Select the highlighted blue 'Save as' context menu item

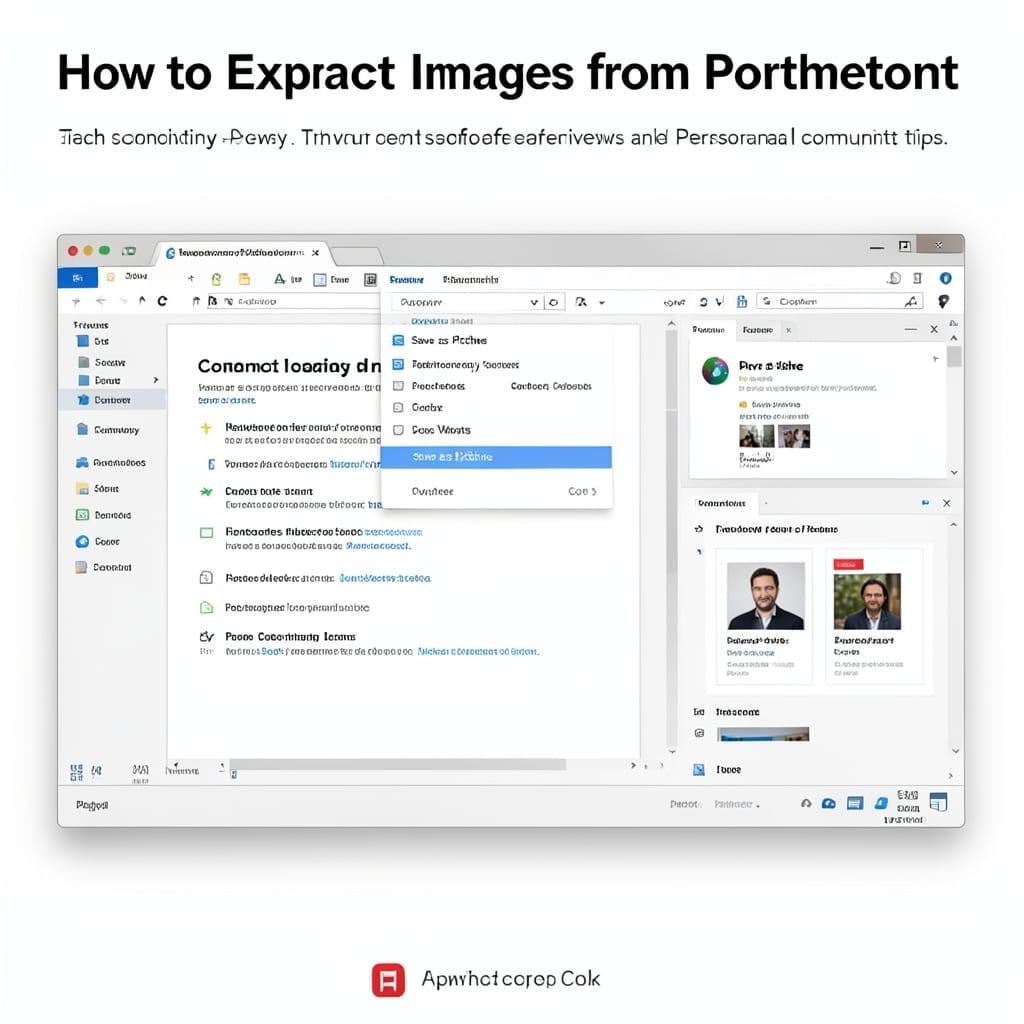[x=496, y=457]
